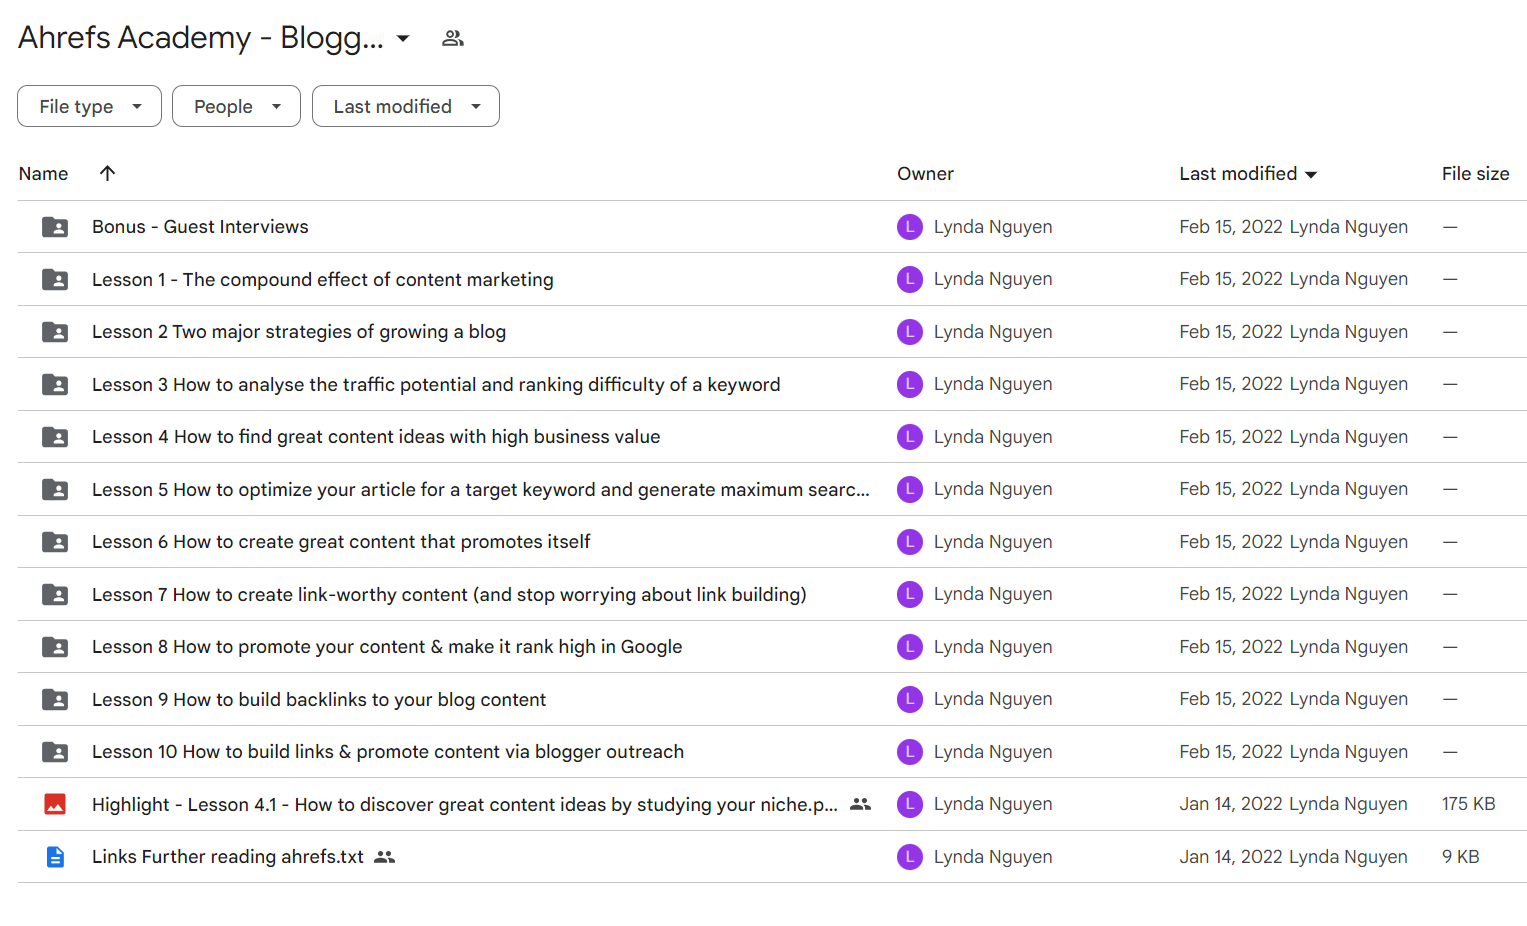Open Lesson 5 optimize your article folder
The height and width of the screenshot is (926, 1527).
(481, 490)
